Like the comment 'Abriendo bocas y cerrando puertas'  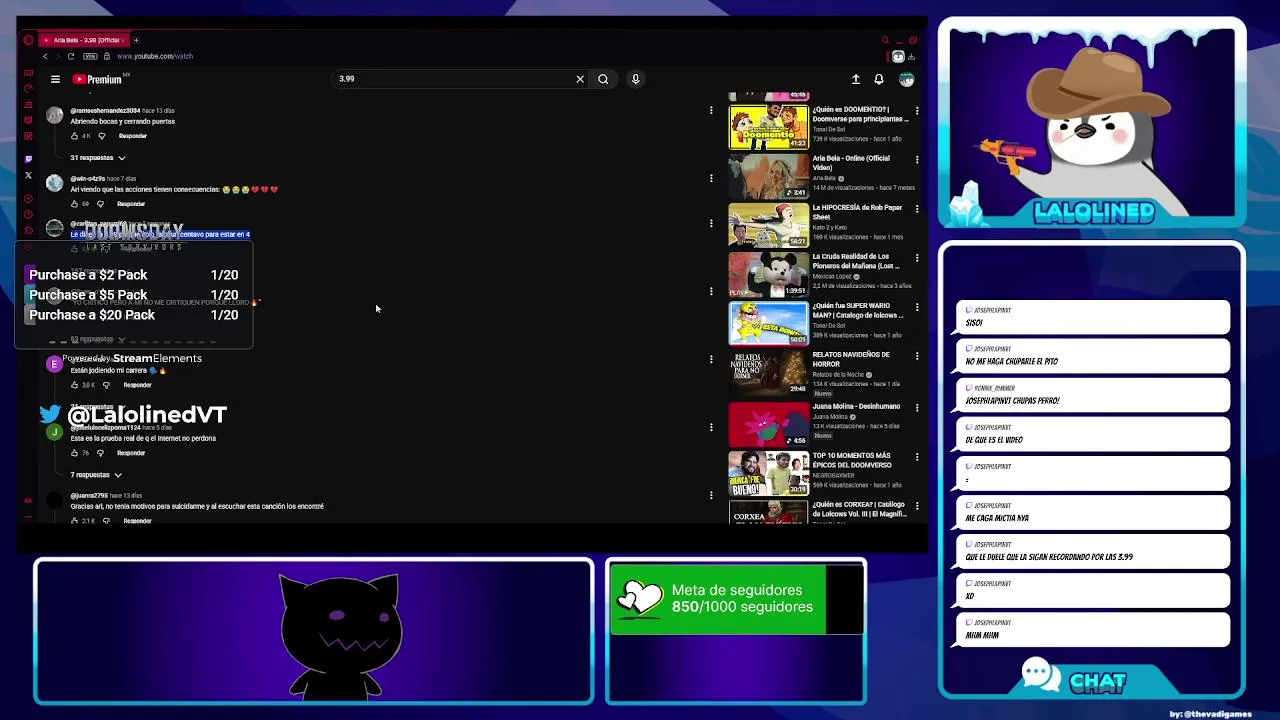coord(74,136)
